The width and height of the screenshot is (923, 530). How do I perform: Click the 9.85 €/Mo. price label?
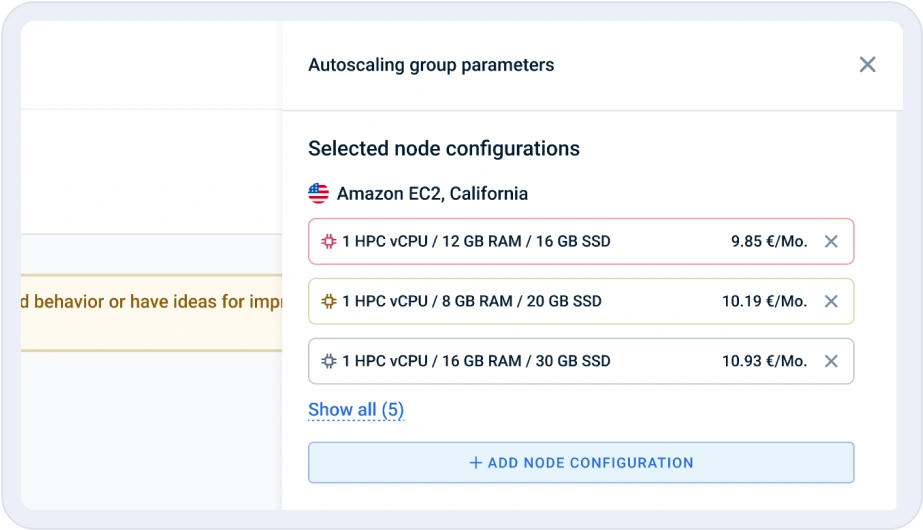(x=769, y=242)
